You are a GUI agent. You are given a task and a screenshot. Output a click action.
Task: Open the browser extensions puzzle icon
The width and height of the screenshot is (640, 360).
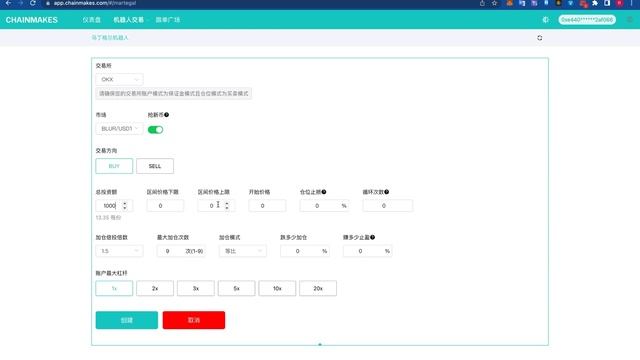point(595,3)
